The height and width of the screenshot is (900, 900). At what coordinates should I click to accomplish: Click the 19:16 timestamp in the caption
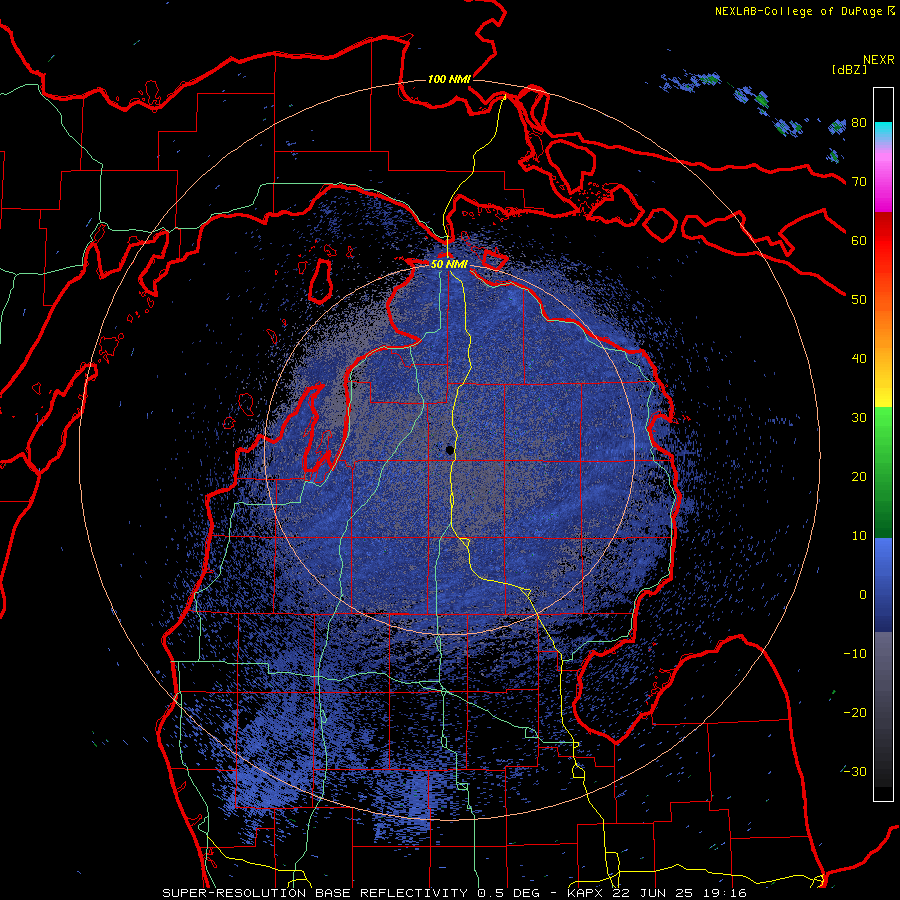pyautogui.click(x=723, y=893)
